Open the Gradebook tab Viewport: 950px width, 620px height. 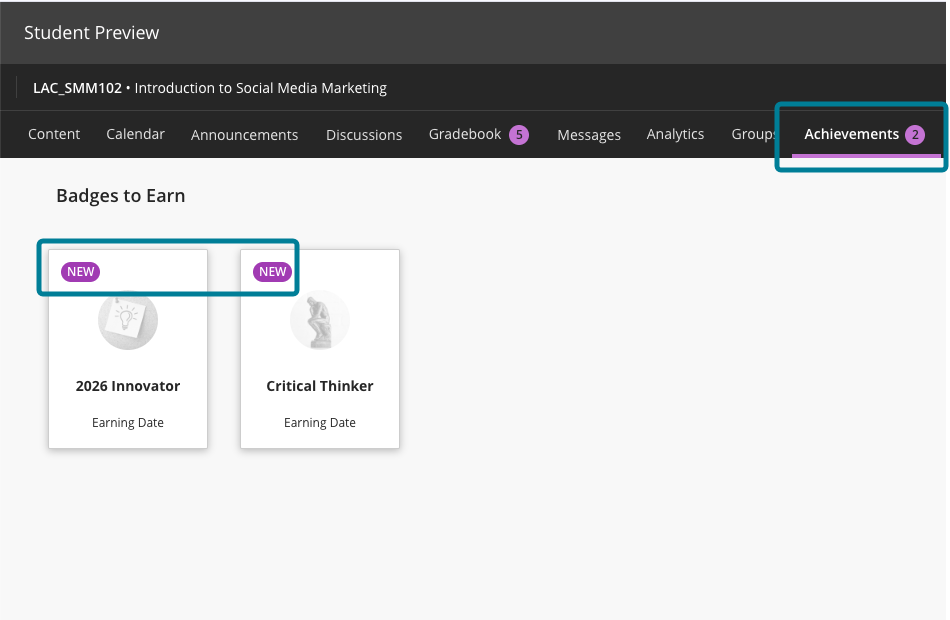pos(465,133)
